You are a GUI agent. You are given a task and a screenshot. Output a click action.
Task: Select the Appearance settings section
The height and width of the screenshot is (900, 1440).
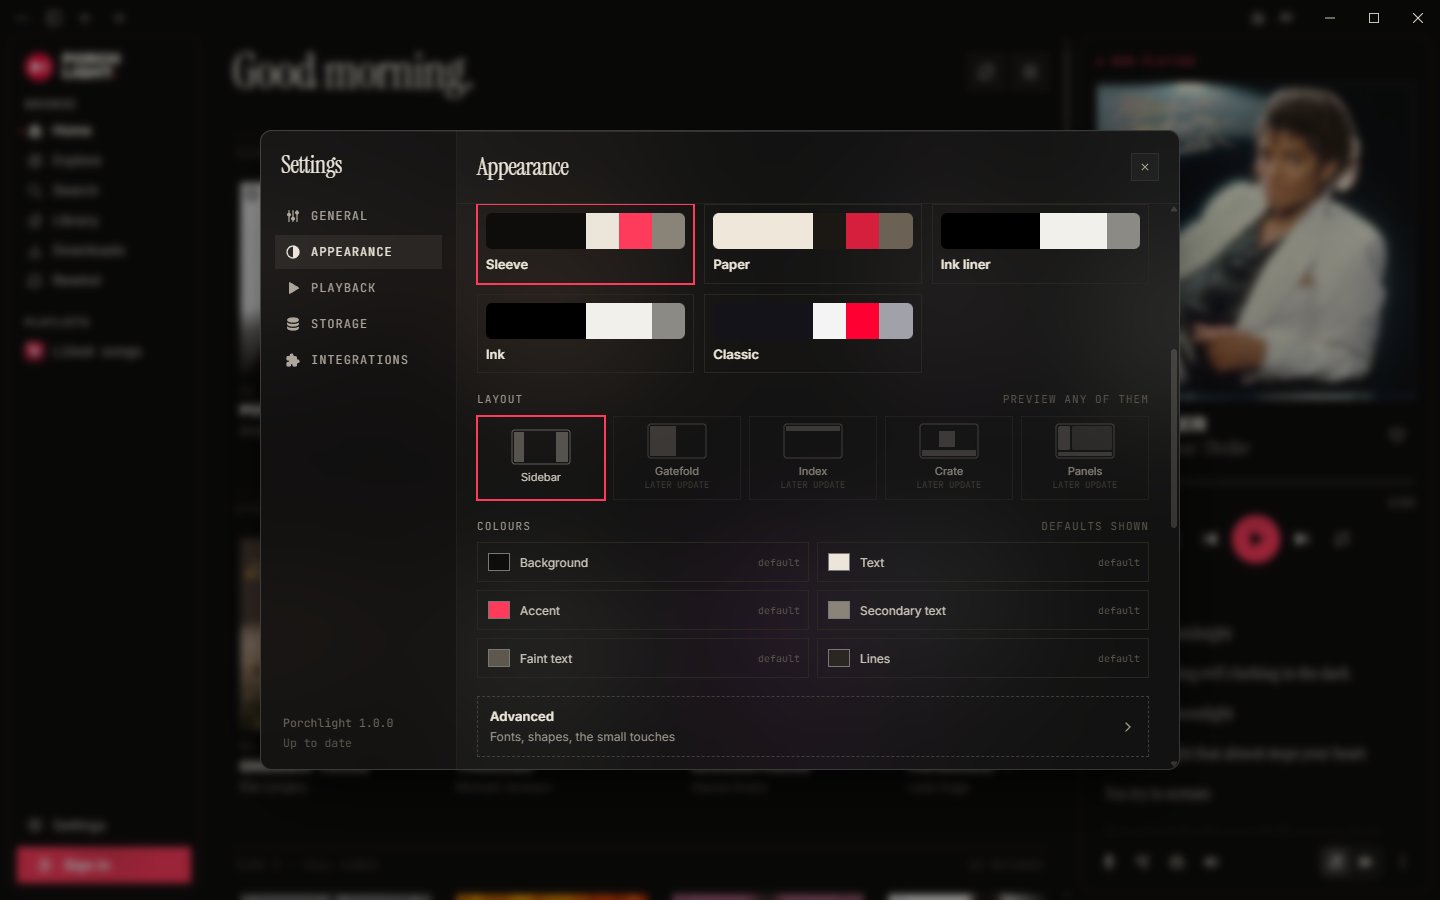tap(358, 252)
